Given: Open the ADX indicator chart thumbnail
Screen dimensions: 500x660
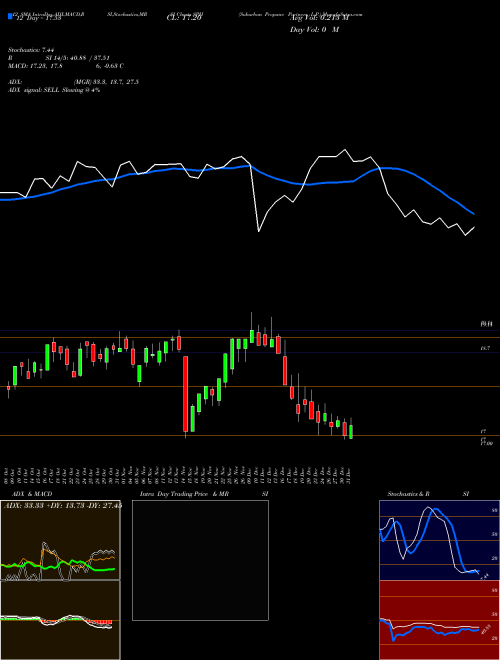Looking at the screenshot, I should click(x=60, y=540).
